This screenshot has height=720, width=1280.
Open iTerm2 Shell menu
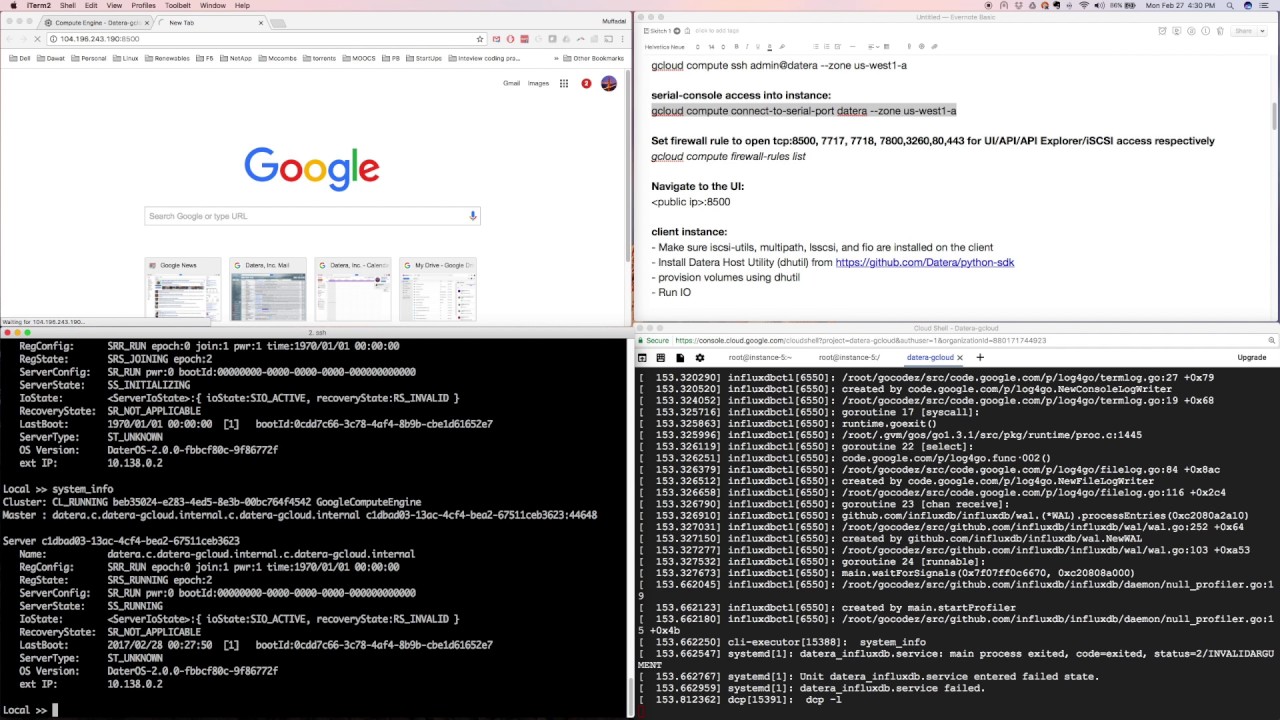[x=67, y=5]
